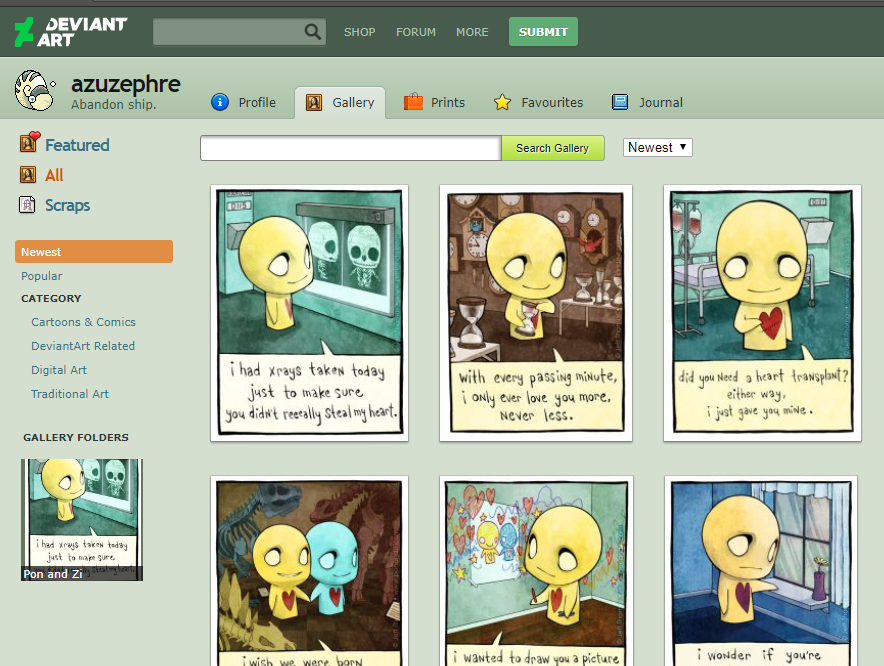Switch to the Gallery tab
This screenshot has width=884, height=666.
[340, 103]
